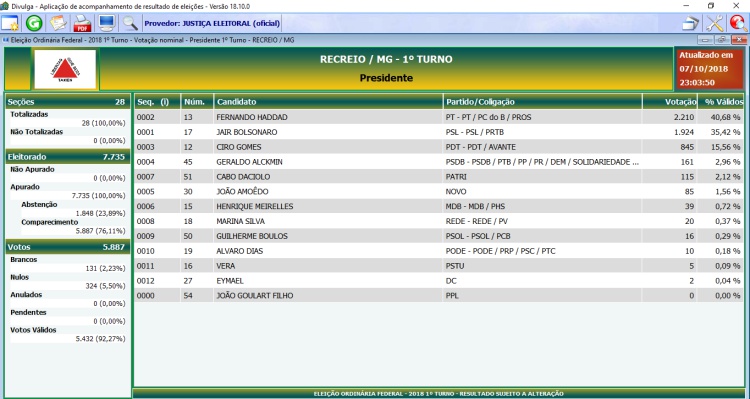
Task: Sort table by Candidato column header
Action: [328, 101]
